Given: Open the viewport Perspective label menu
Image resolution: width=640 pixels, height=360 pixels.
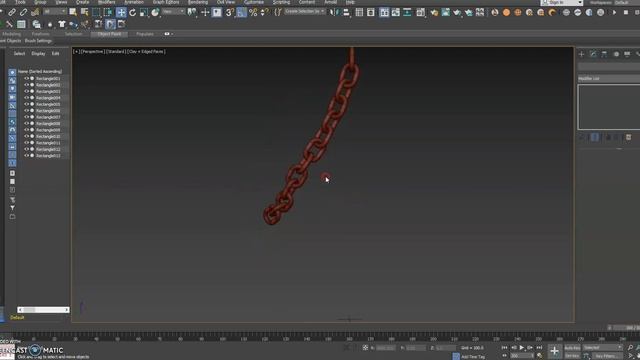Looking at the screenshot, I should [x=92, y=52].
